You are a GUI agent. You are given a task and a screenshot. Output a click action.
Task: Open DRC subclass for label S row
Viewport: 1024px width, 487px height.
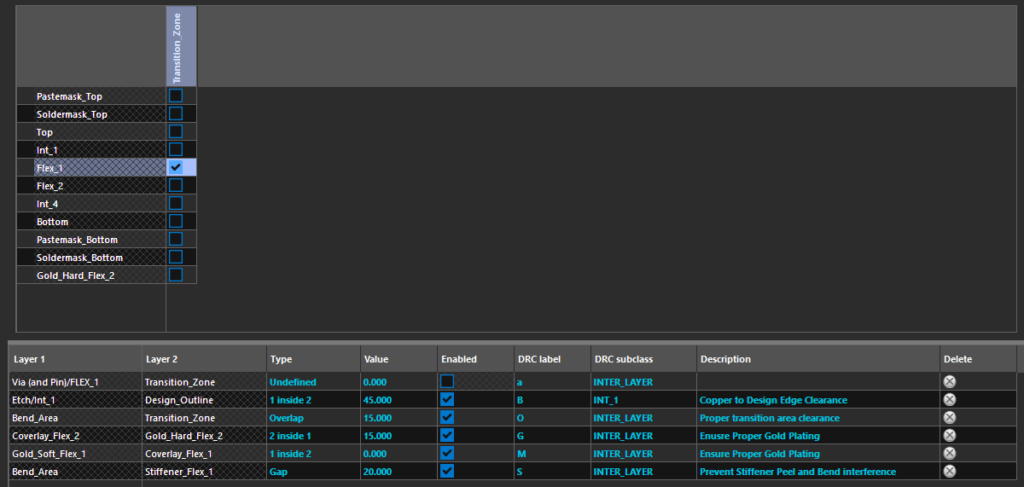point(643,471)
